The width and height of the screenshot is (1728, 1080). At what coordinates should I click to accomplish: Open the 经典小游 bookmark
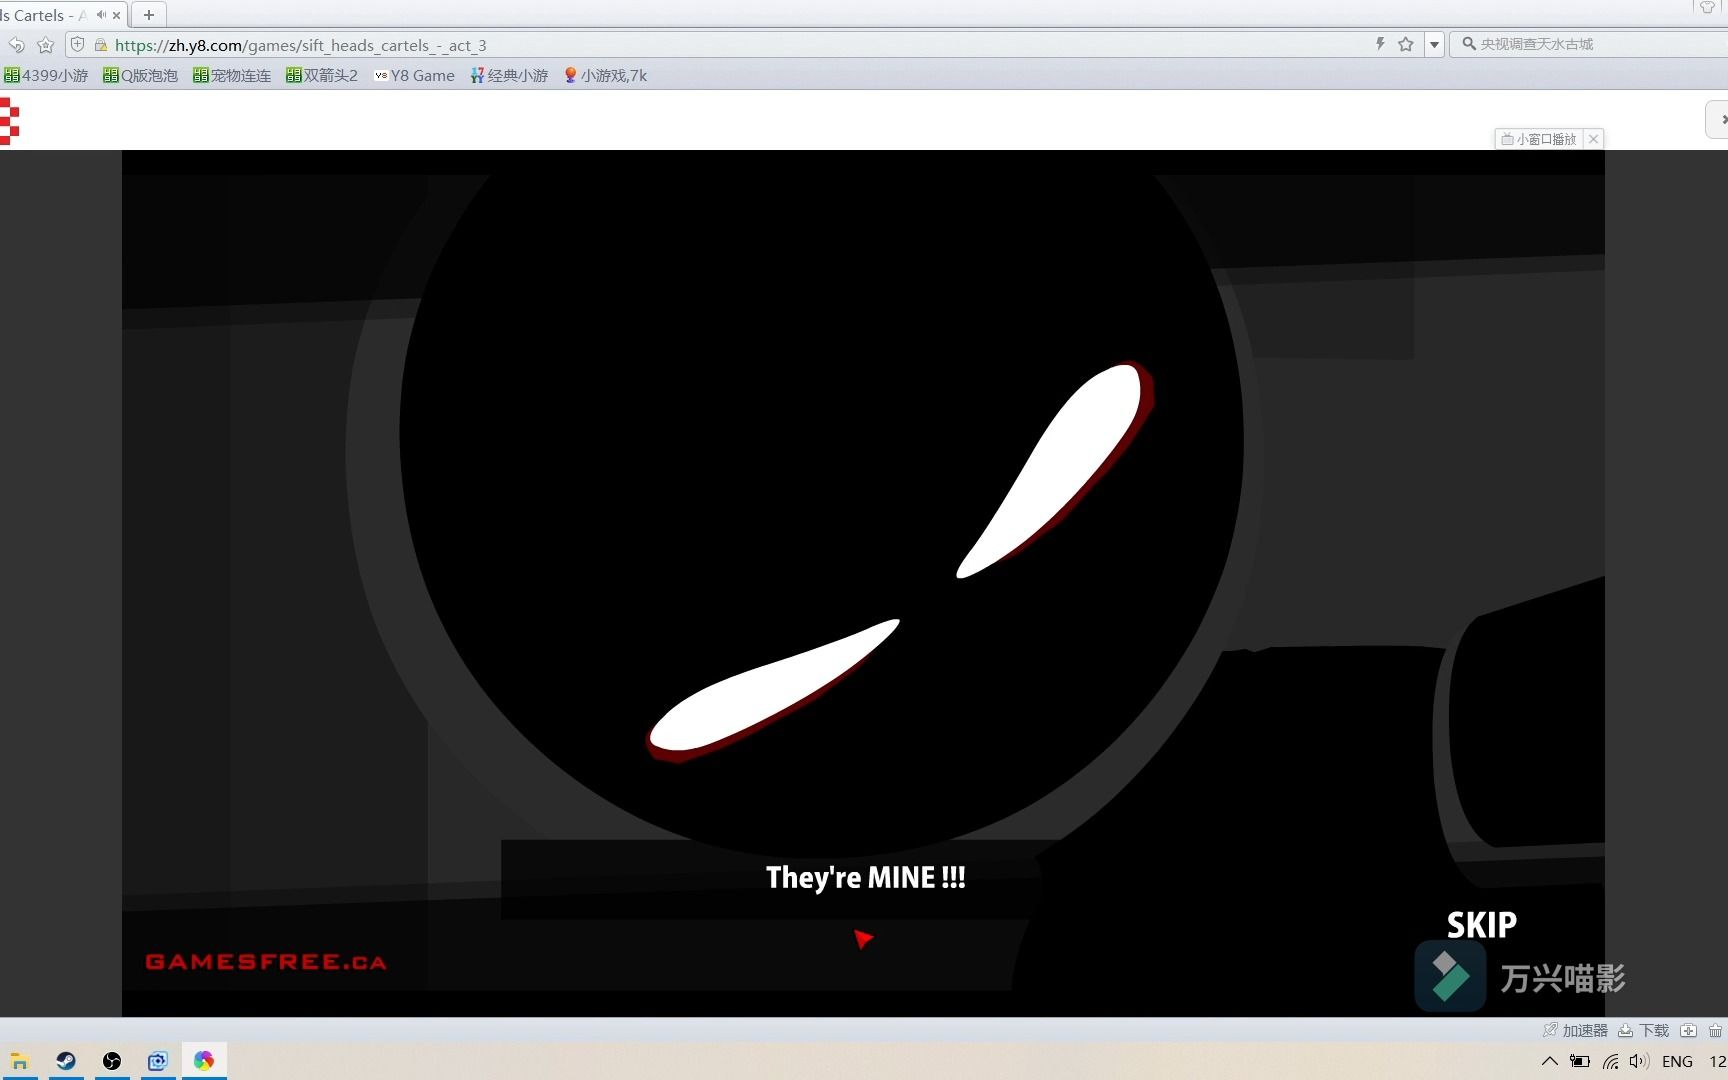coord(509,75)
